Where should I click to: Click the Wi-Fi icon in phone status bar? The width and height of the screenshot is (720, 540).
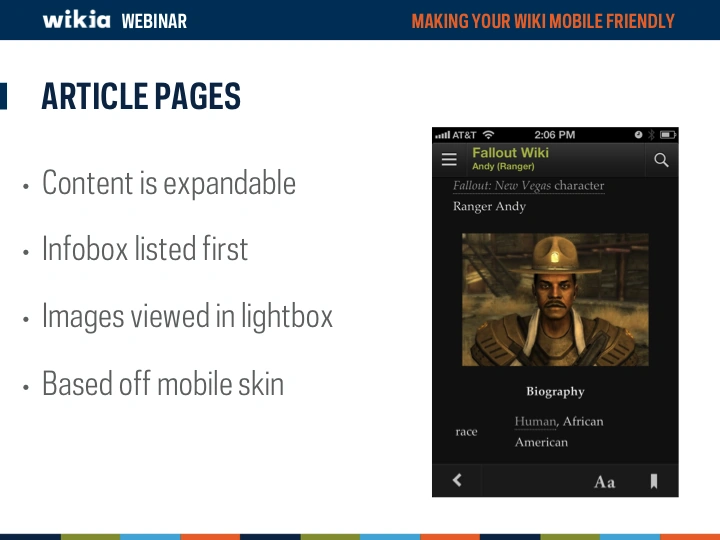(488, 135)
